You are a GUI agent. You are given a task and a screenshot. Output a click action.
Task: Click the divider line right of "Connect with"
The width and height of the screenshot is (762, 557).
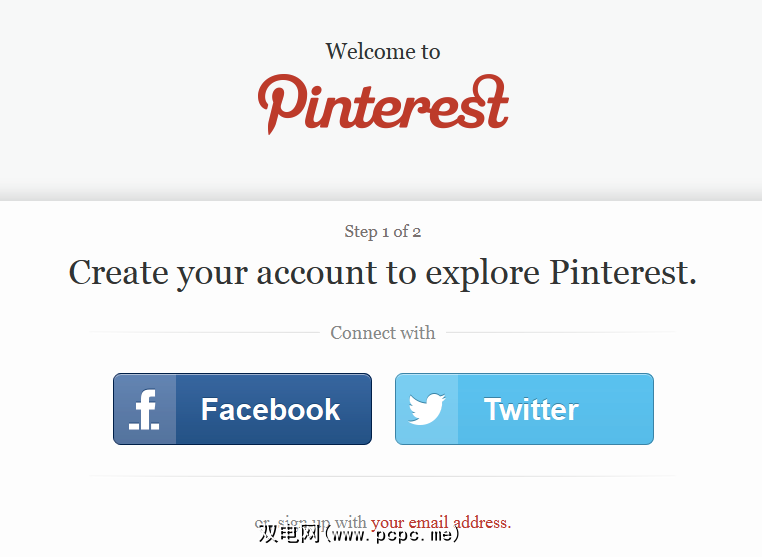click(x=558, y=332)
